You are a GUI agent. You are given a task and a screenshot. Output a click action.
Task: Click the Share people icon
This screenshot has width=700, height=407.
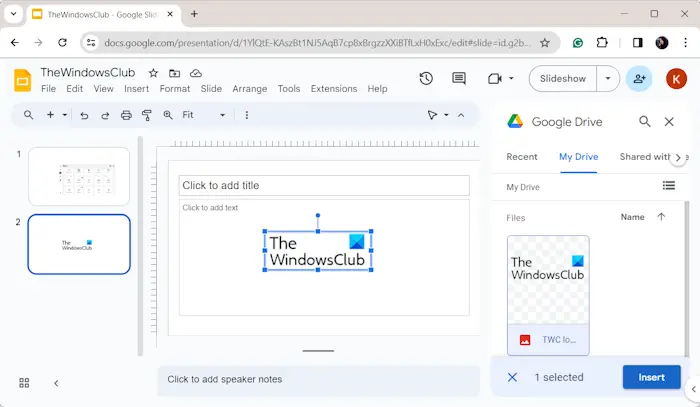[x=639, y=79]
